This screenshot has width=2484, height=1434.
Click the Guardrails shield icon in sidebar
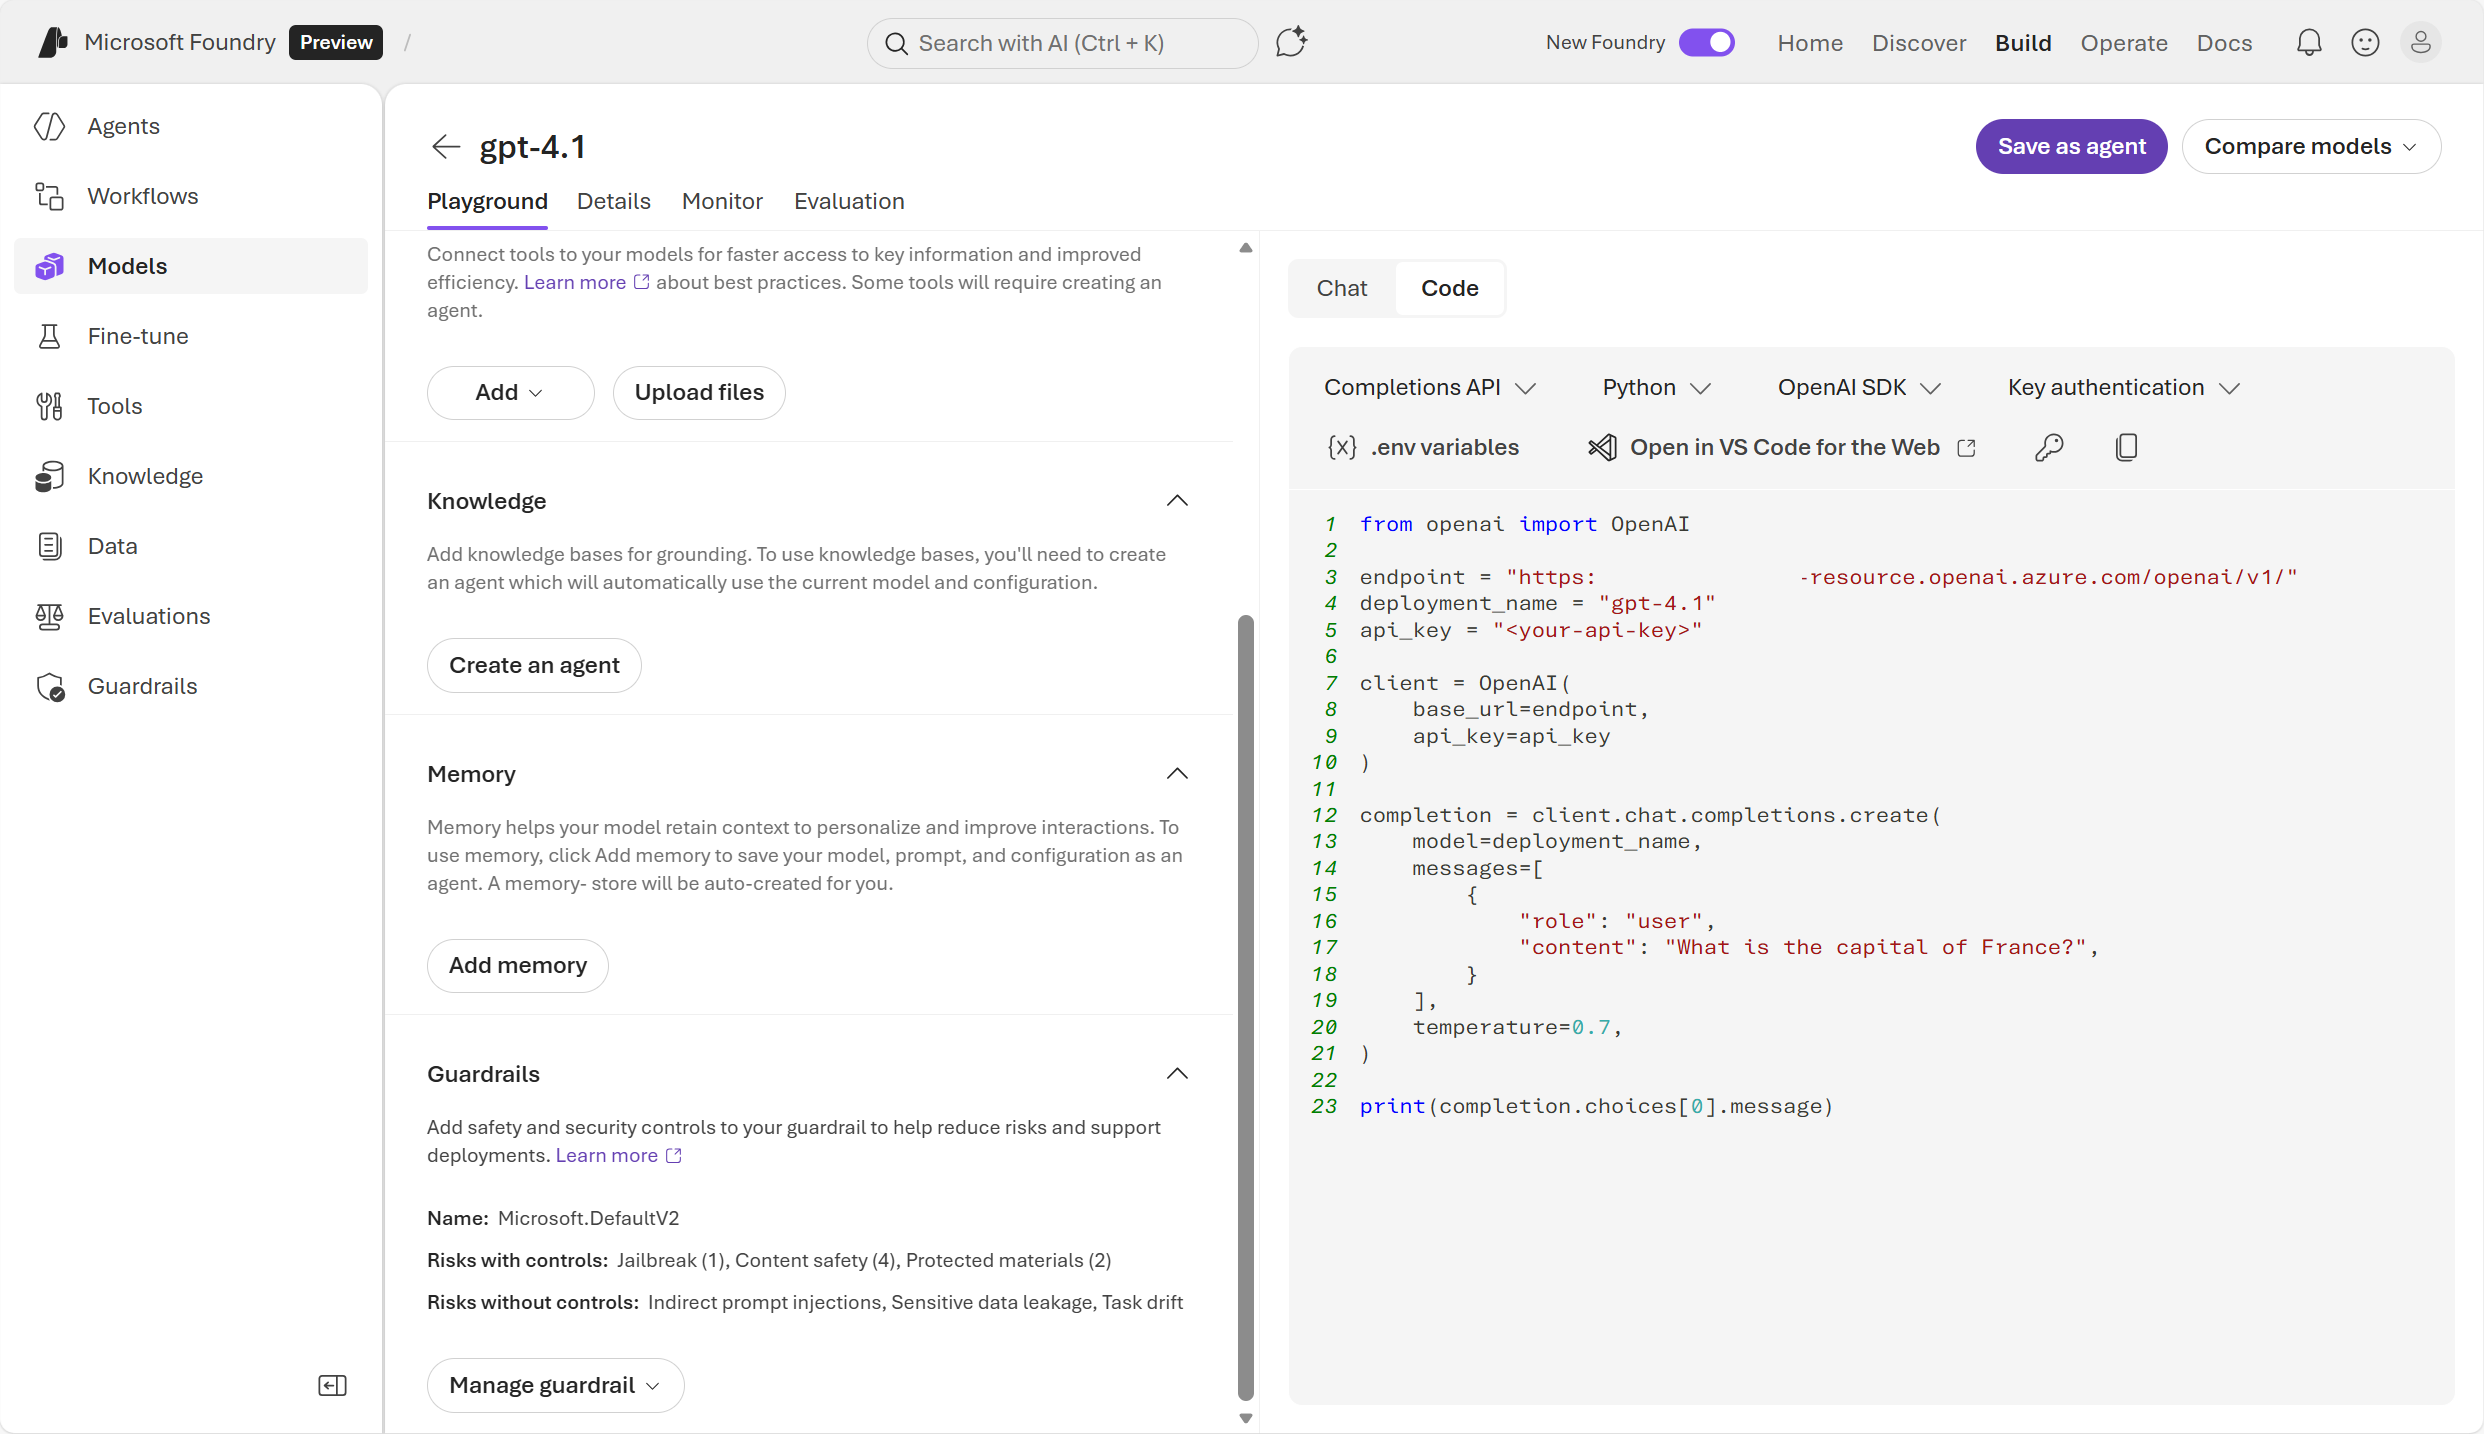pos(50,687)
